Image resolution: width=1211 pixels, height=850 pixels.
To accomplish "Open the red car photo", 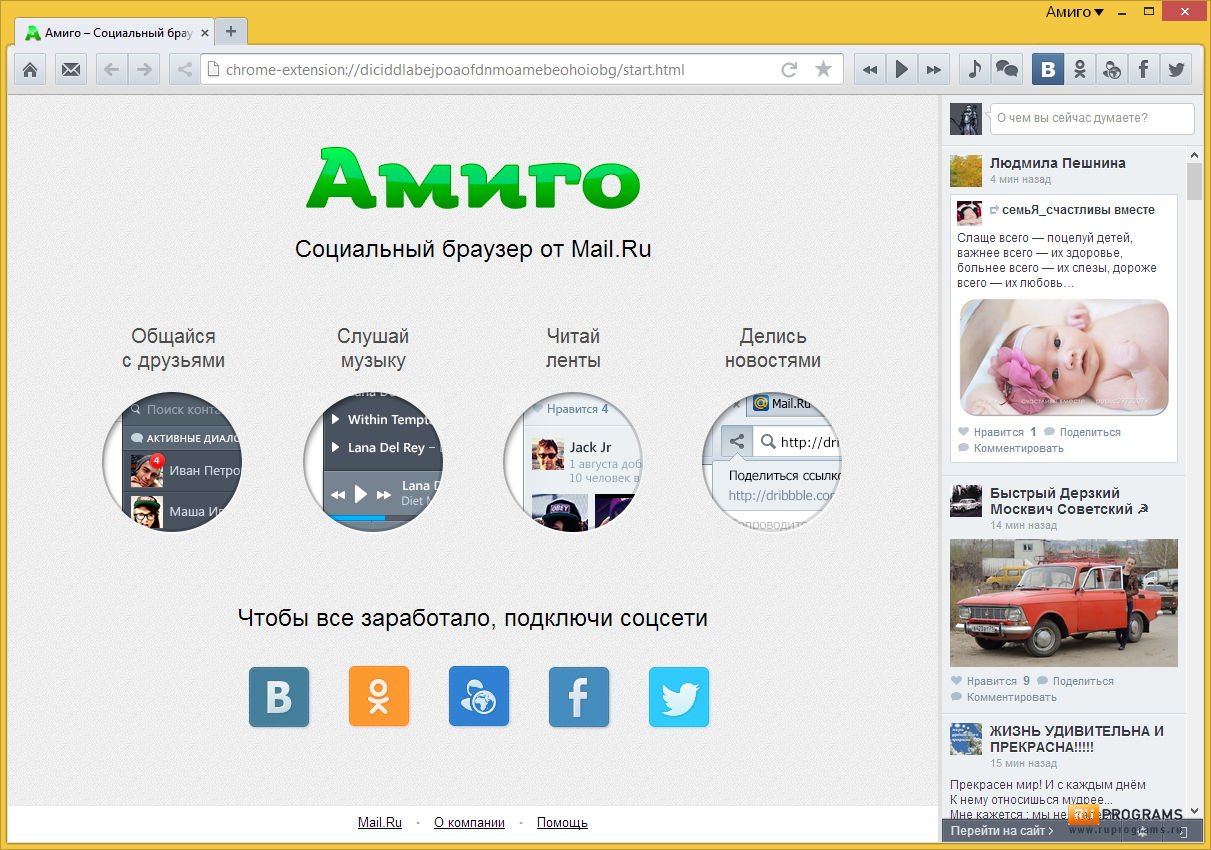I will 1064,603.
